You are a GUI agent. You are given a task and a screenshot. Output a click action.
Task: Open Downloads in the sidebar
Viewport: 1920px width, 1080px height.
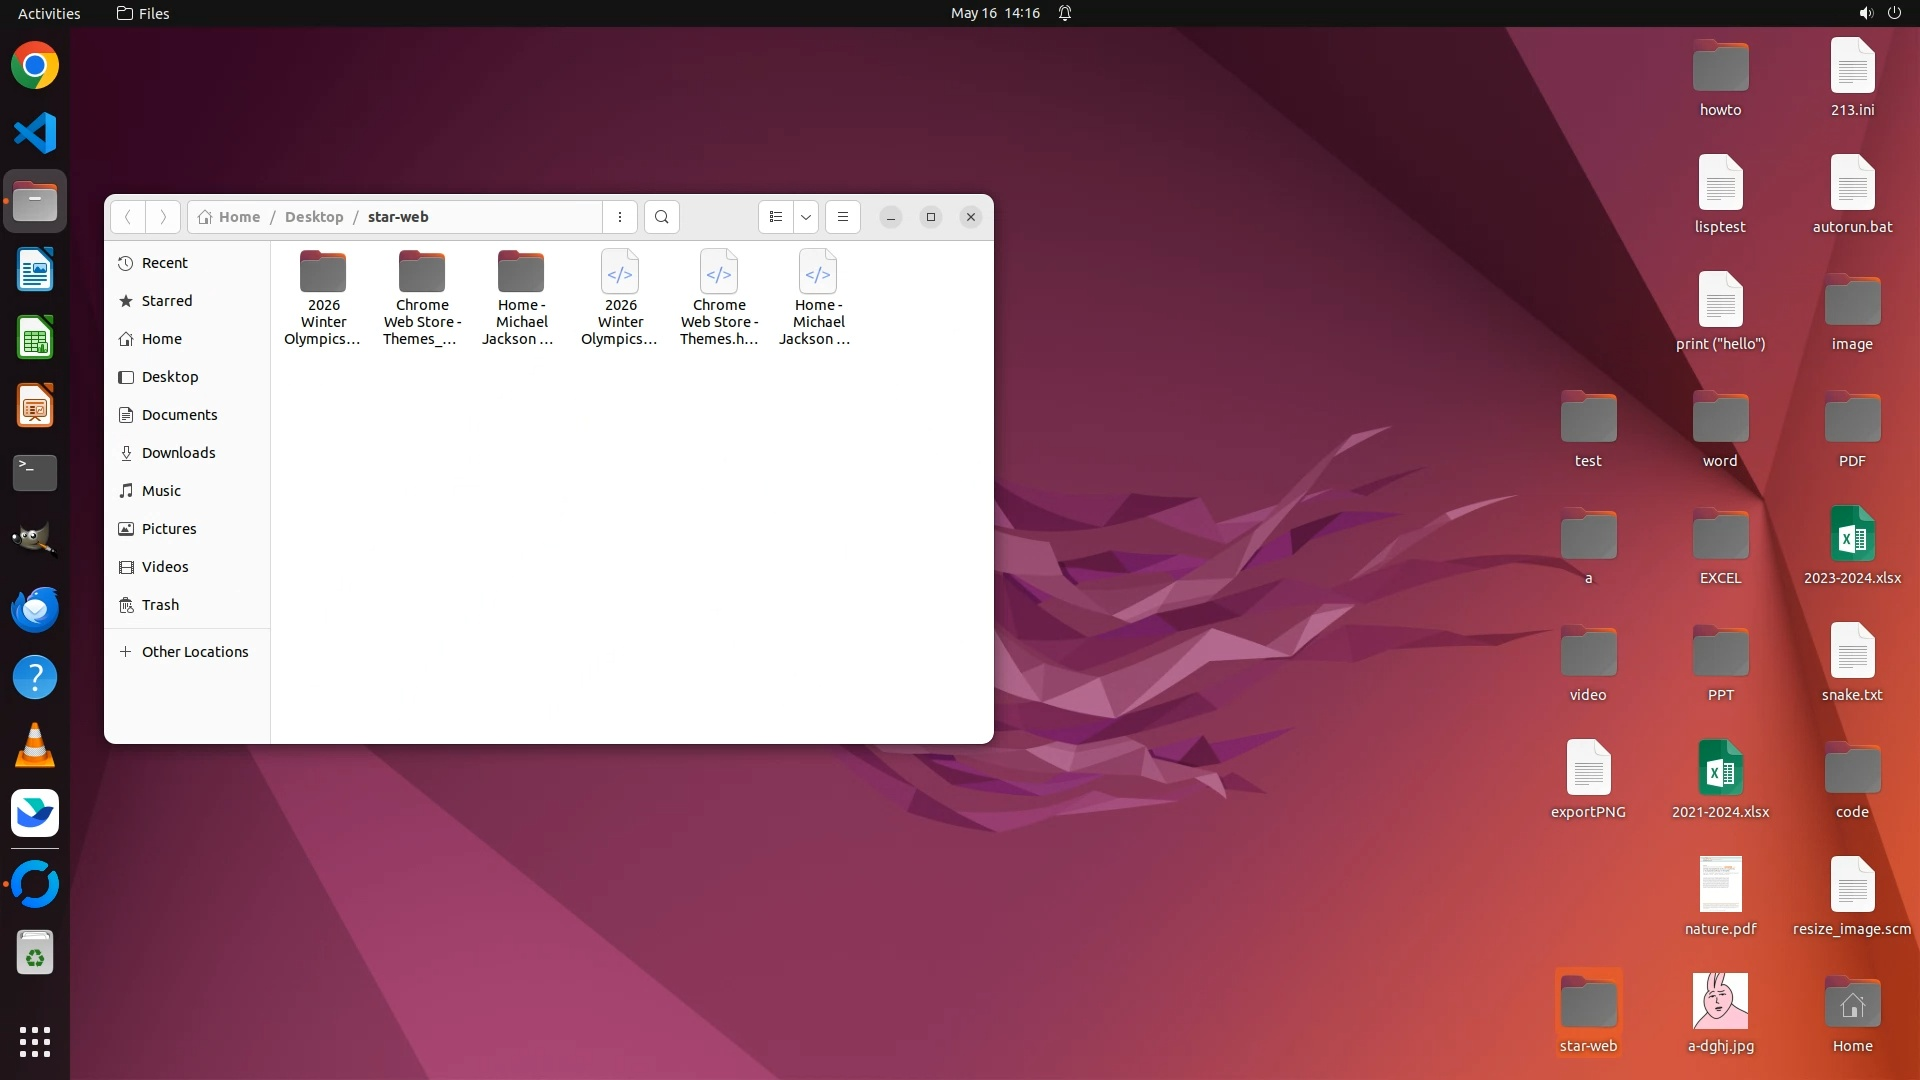178,453
